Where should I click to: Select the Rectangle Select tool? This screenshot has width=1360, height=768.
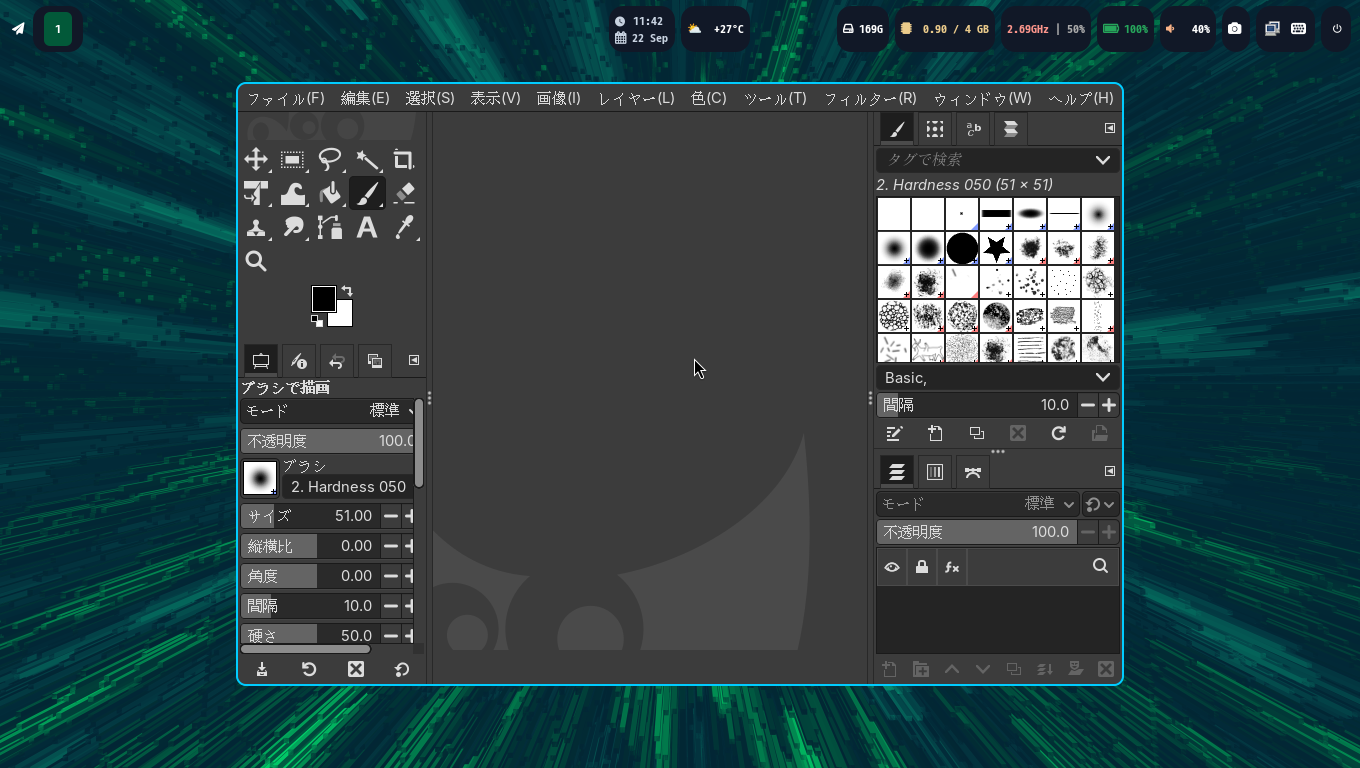click(x=292, y=160)
